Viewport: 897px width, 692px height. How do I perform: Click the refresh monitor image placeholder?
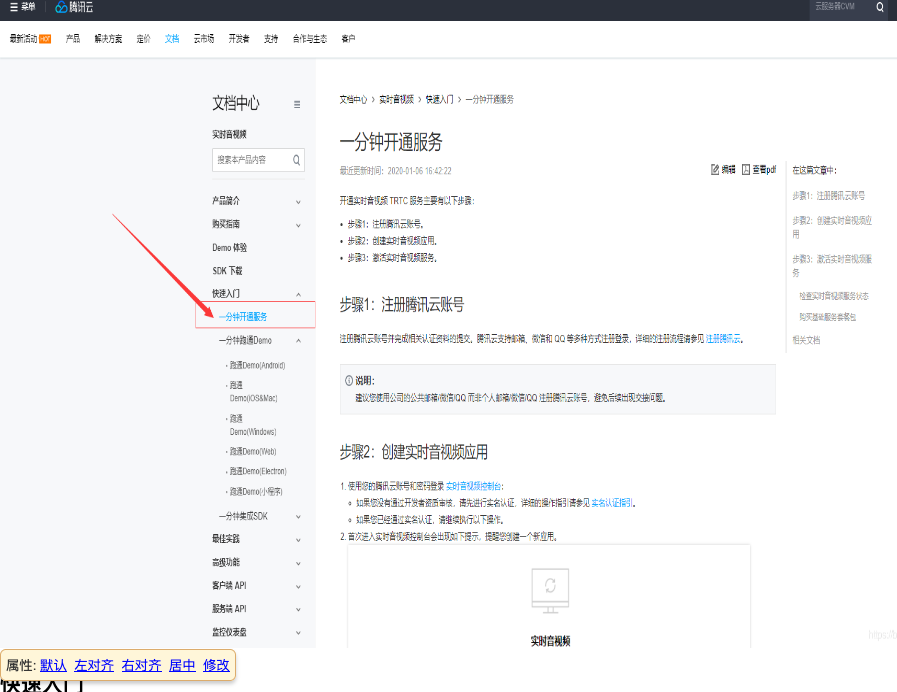point(550,591)
